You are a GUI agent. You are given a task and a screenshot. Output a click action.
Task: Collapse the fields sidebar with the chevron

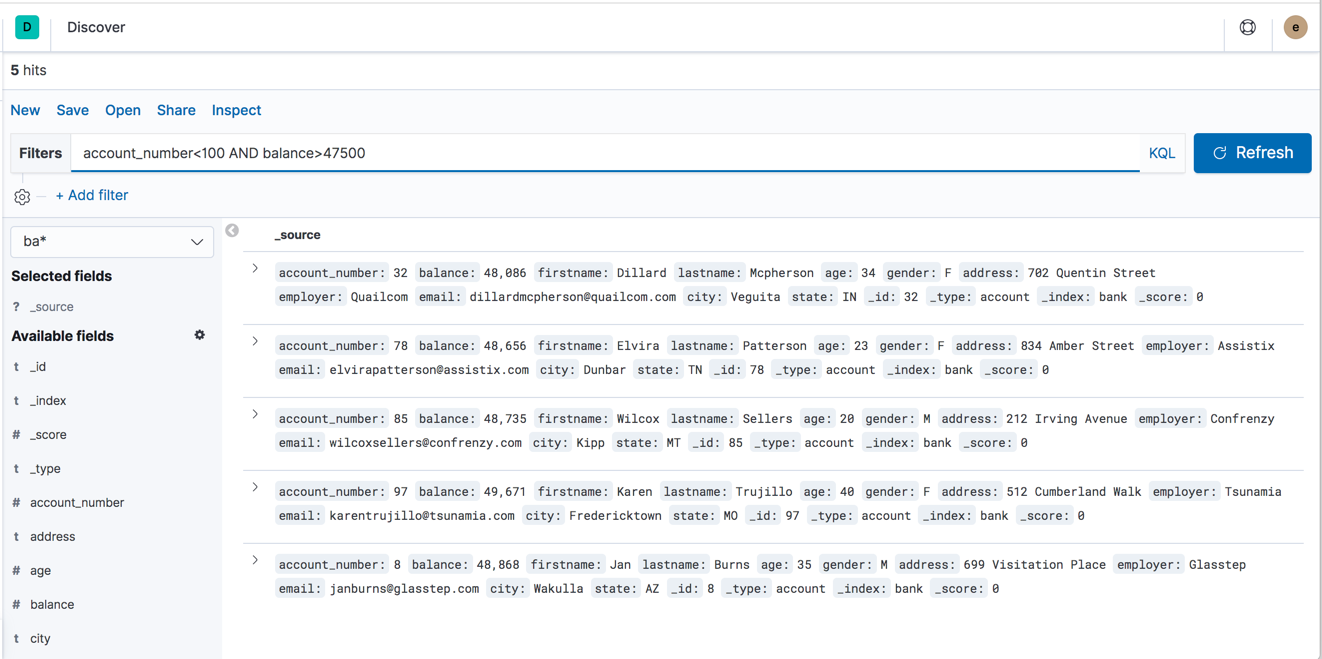pos(231,230)
